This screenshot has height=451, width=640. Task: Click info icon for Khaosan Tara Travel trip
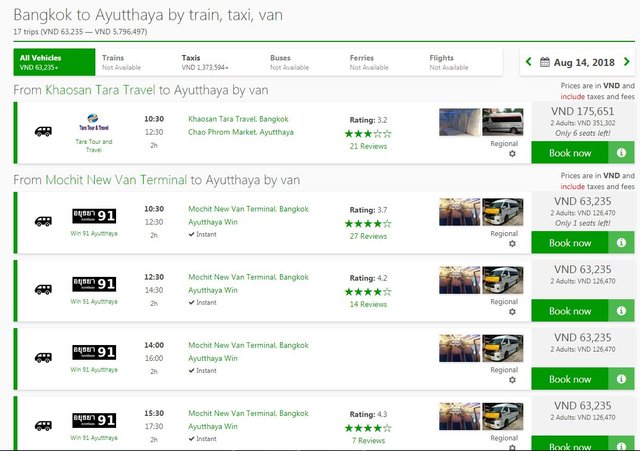[x=621, y=153]
